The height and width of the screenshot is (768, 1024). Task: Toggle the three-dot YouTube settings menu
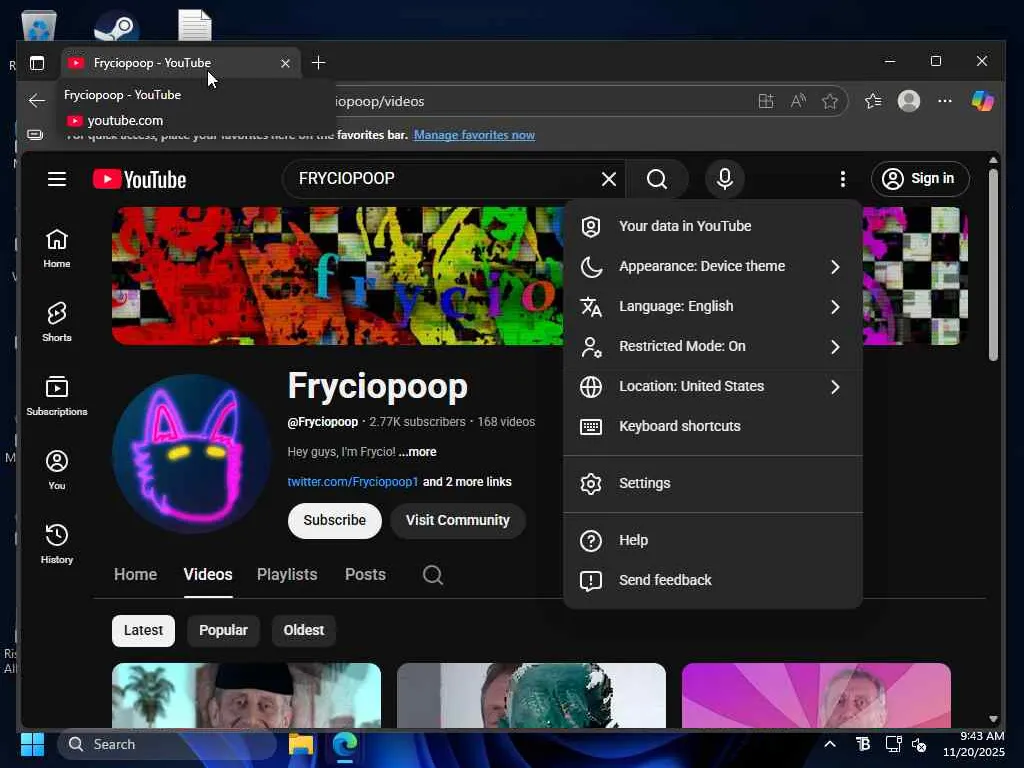pos(843,179)
